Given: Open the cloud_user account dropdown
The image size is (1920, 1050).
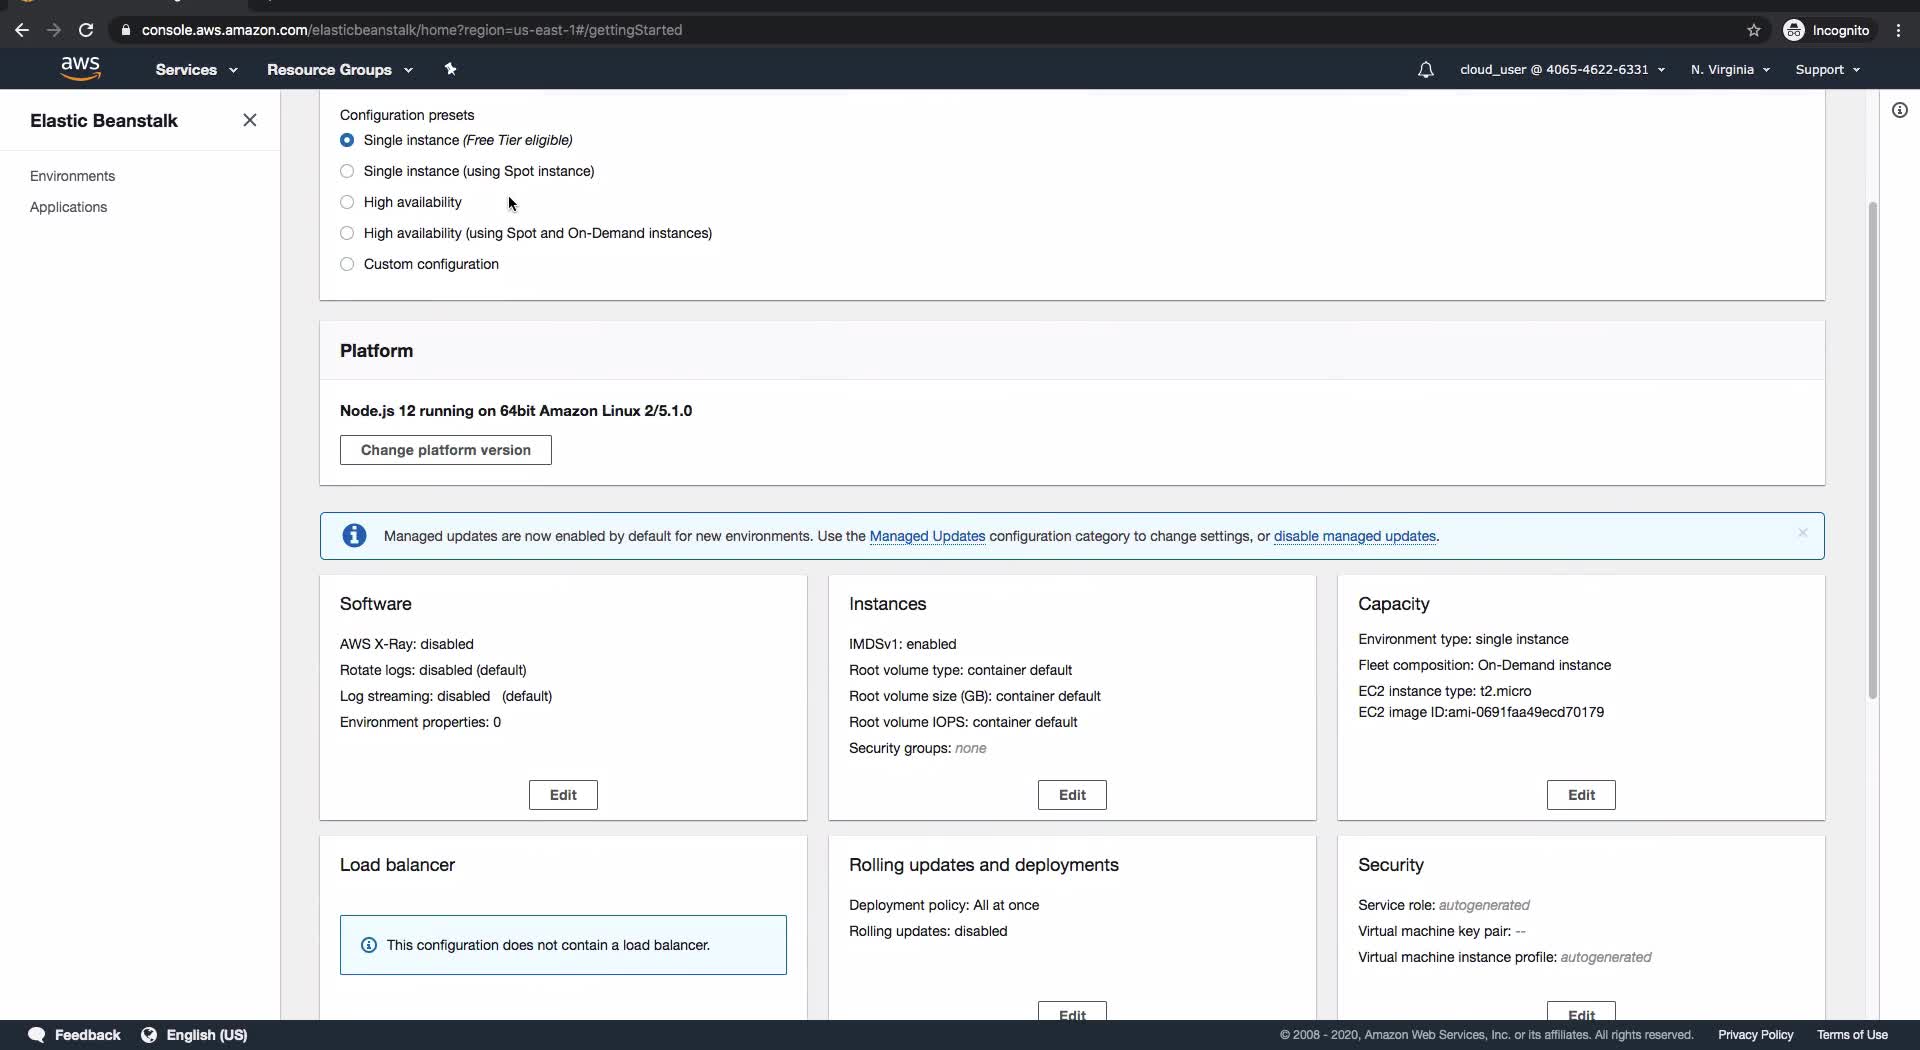Looking at the screenshot, I should click(x=1562, y=70).
